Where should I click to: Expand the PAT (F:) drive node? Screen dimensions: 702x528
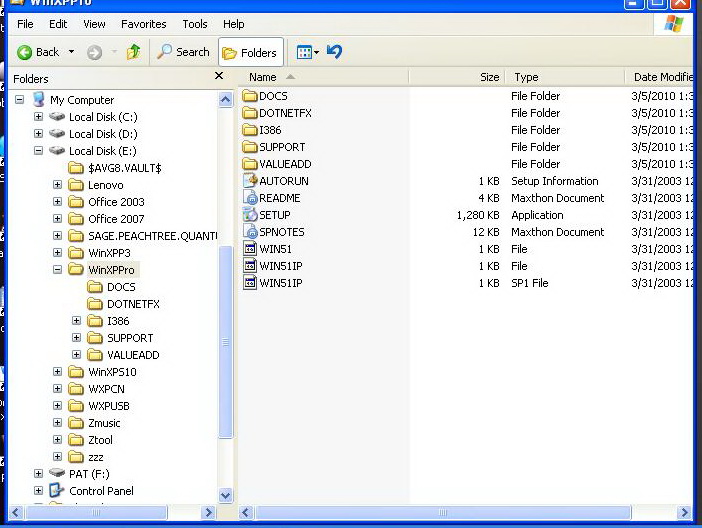(x=39, y=473)
